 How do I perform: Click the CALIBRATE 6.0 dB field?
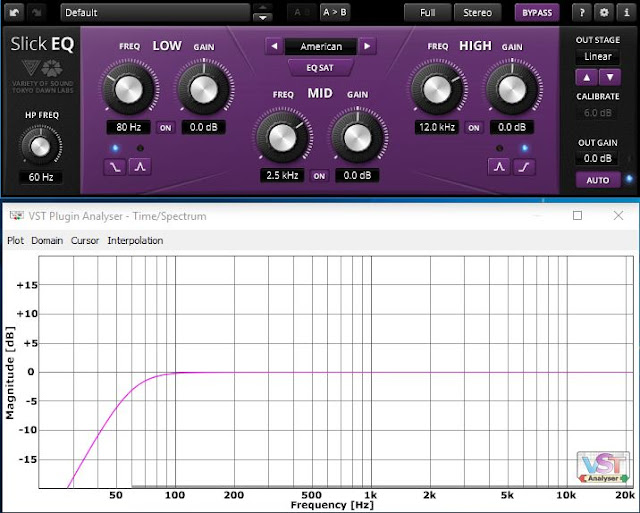598,113
